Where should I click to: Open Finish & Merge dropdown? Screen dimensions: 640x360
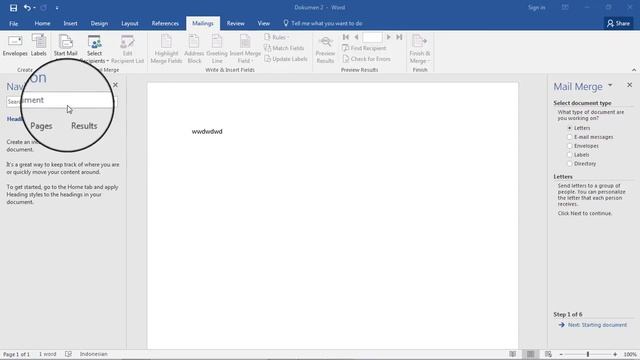coord(420,49)
